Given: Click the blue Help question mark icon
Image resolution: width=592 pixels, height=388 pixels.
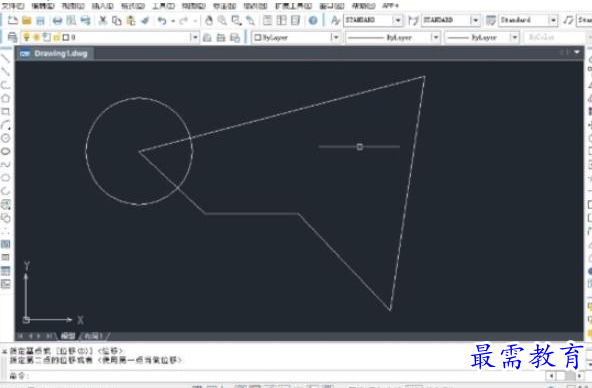Looking at the screenshot, I should 313,20.
